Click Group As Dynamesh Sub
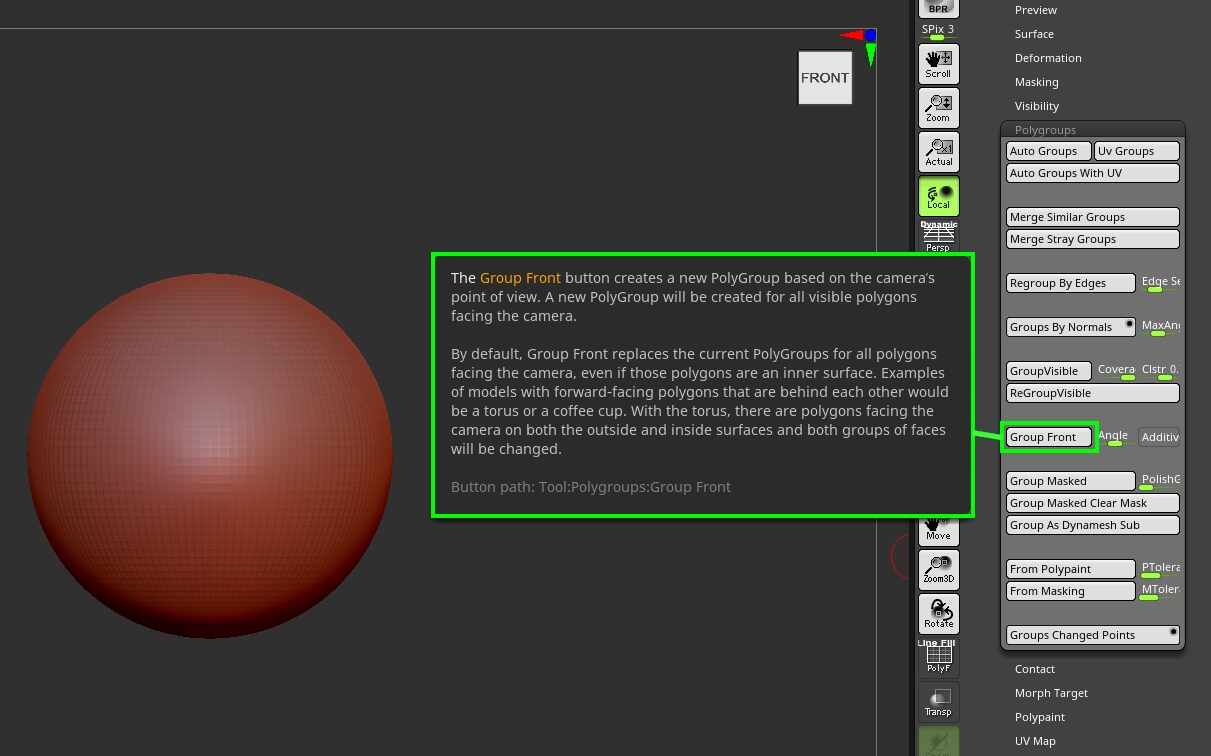1211x756 pixels. 1093,525
